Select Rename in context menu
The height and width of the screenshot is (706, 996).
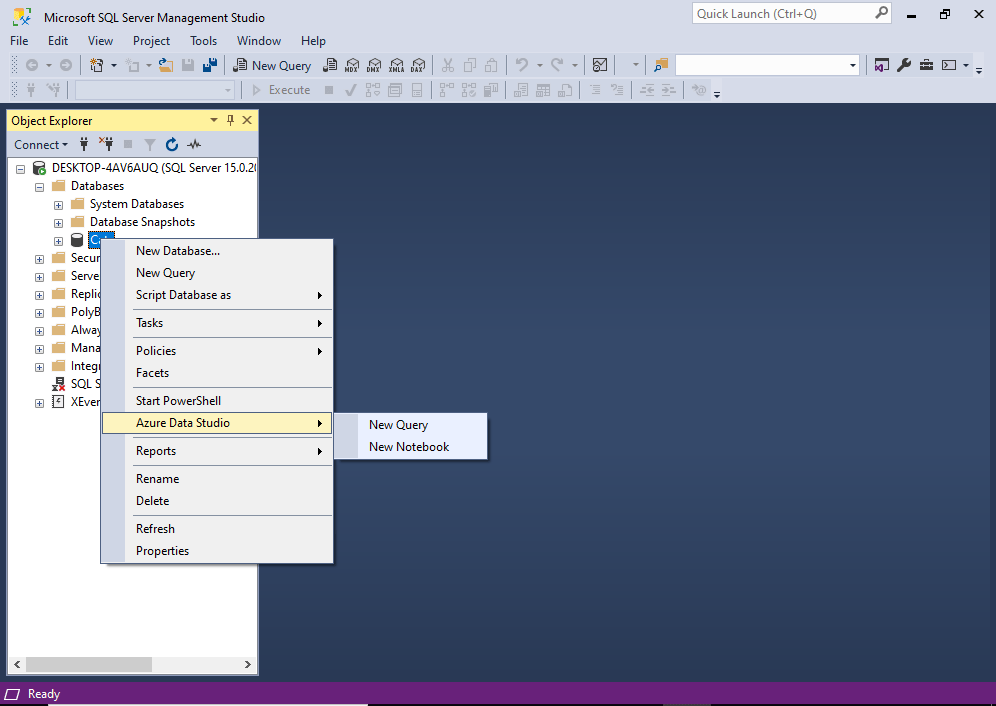(x=217, y=479)
